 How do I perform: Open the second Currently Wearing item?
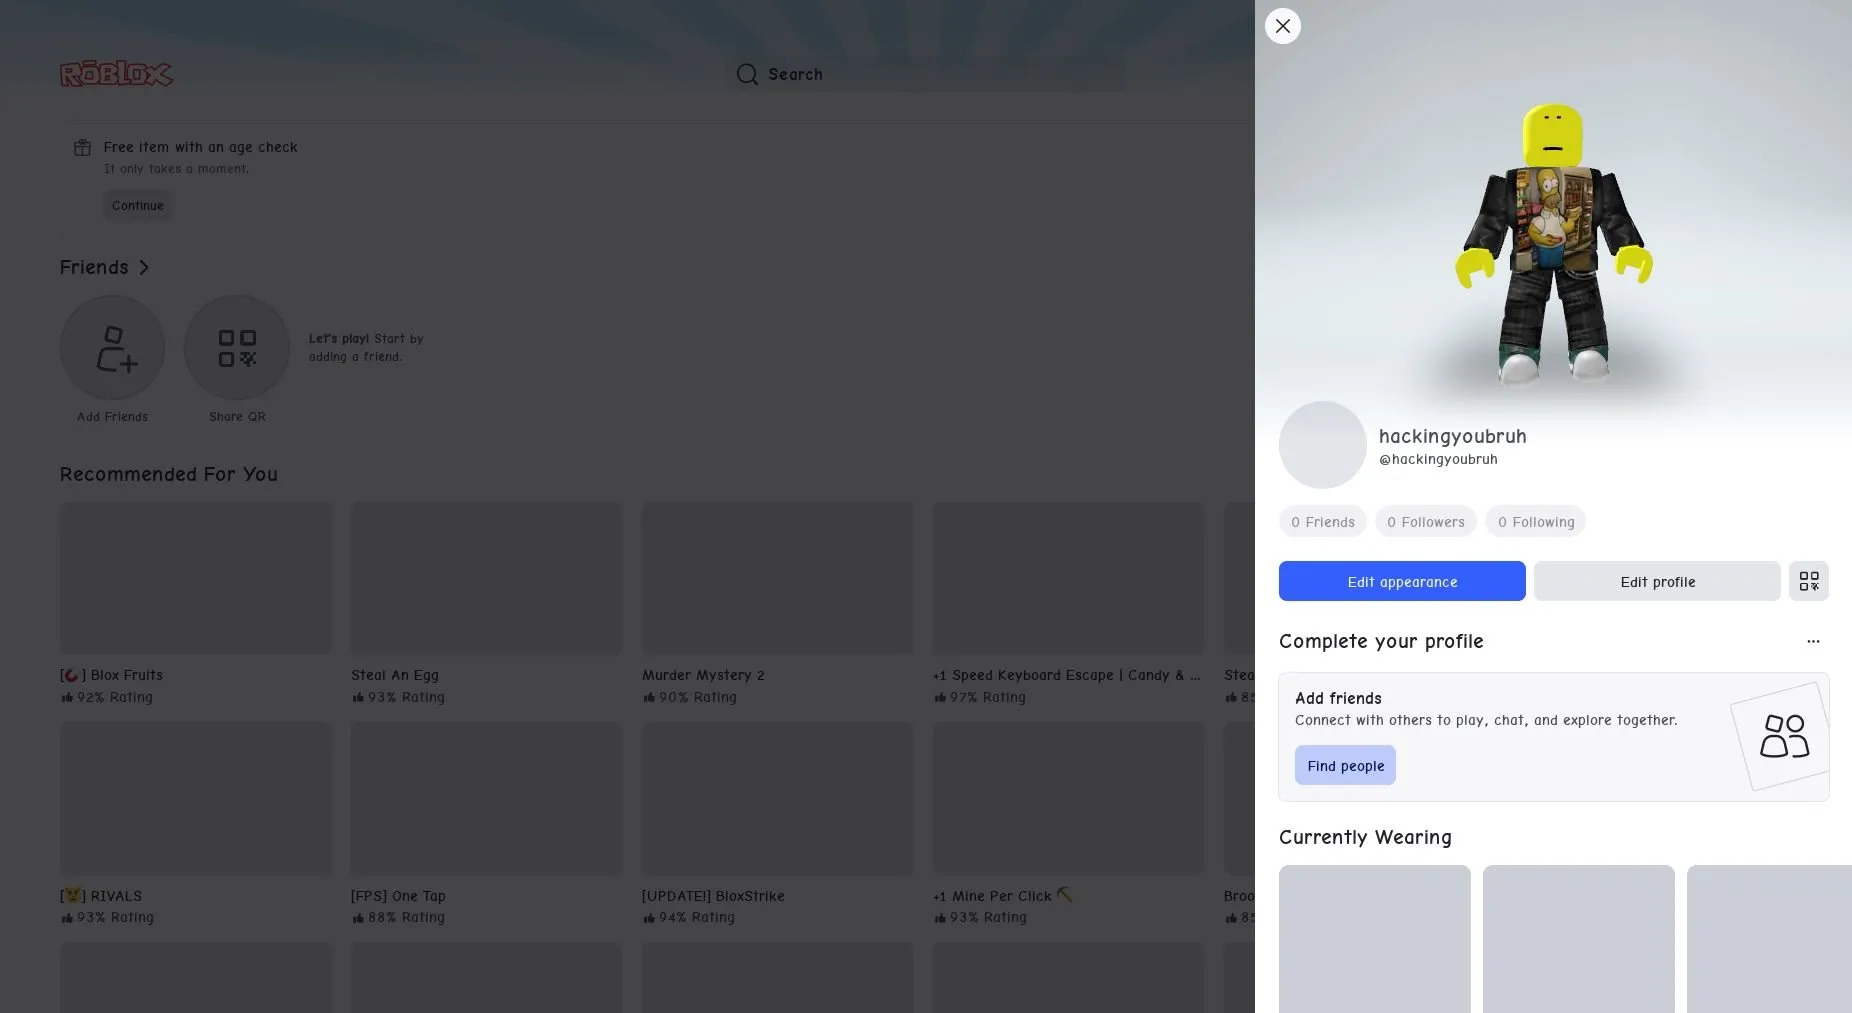coord(1578,939)
